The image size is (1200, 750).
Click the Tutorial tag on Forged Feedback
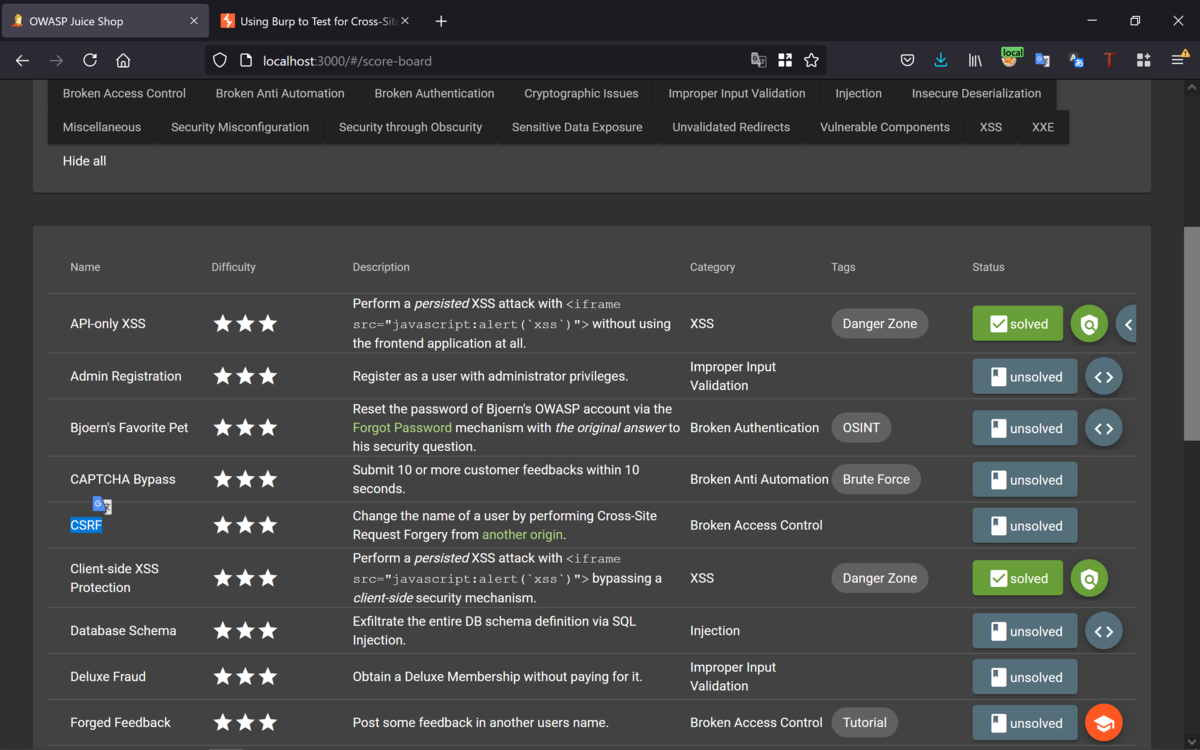click(x=865, y=722)
